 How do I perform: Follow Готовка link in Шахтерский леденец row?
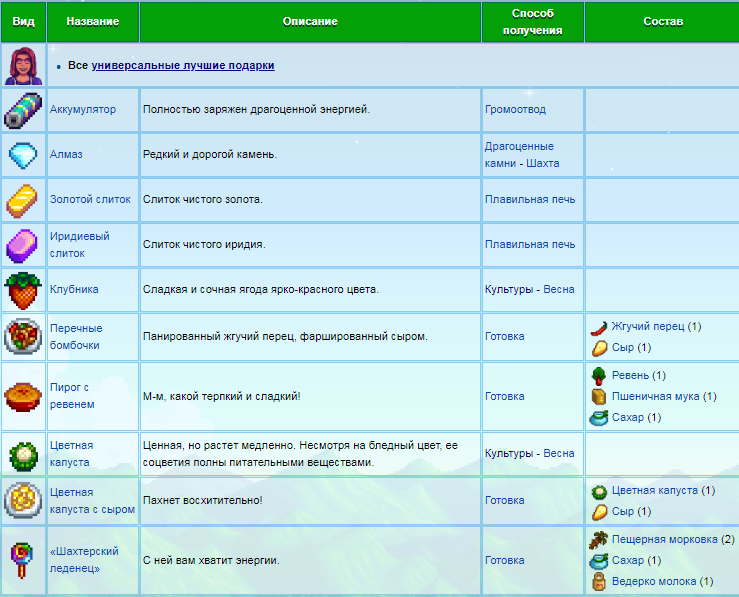pos(504,560)
